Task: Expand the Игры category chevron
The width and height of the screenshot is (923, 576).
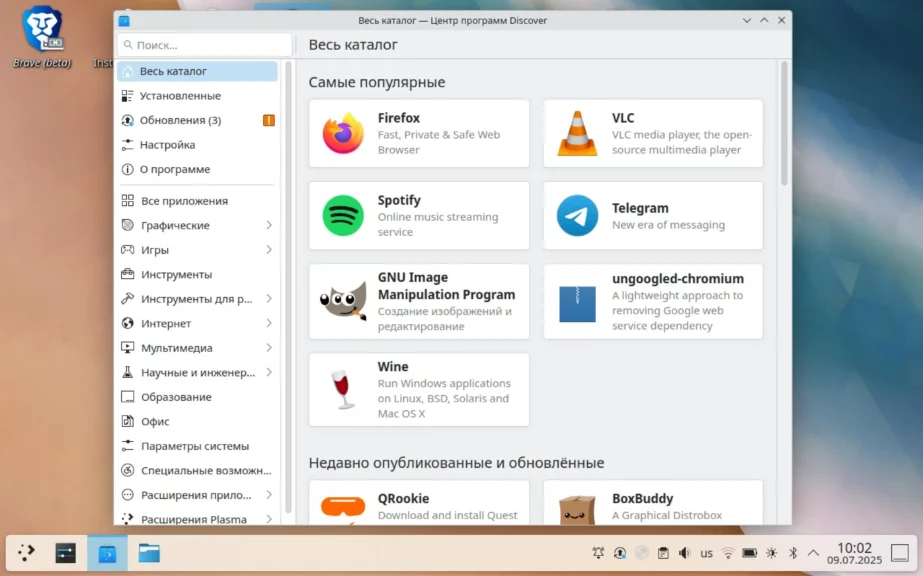Action: [x=269, y=250]
